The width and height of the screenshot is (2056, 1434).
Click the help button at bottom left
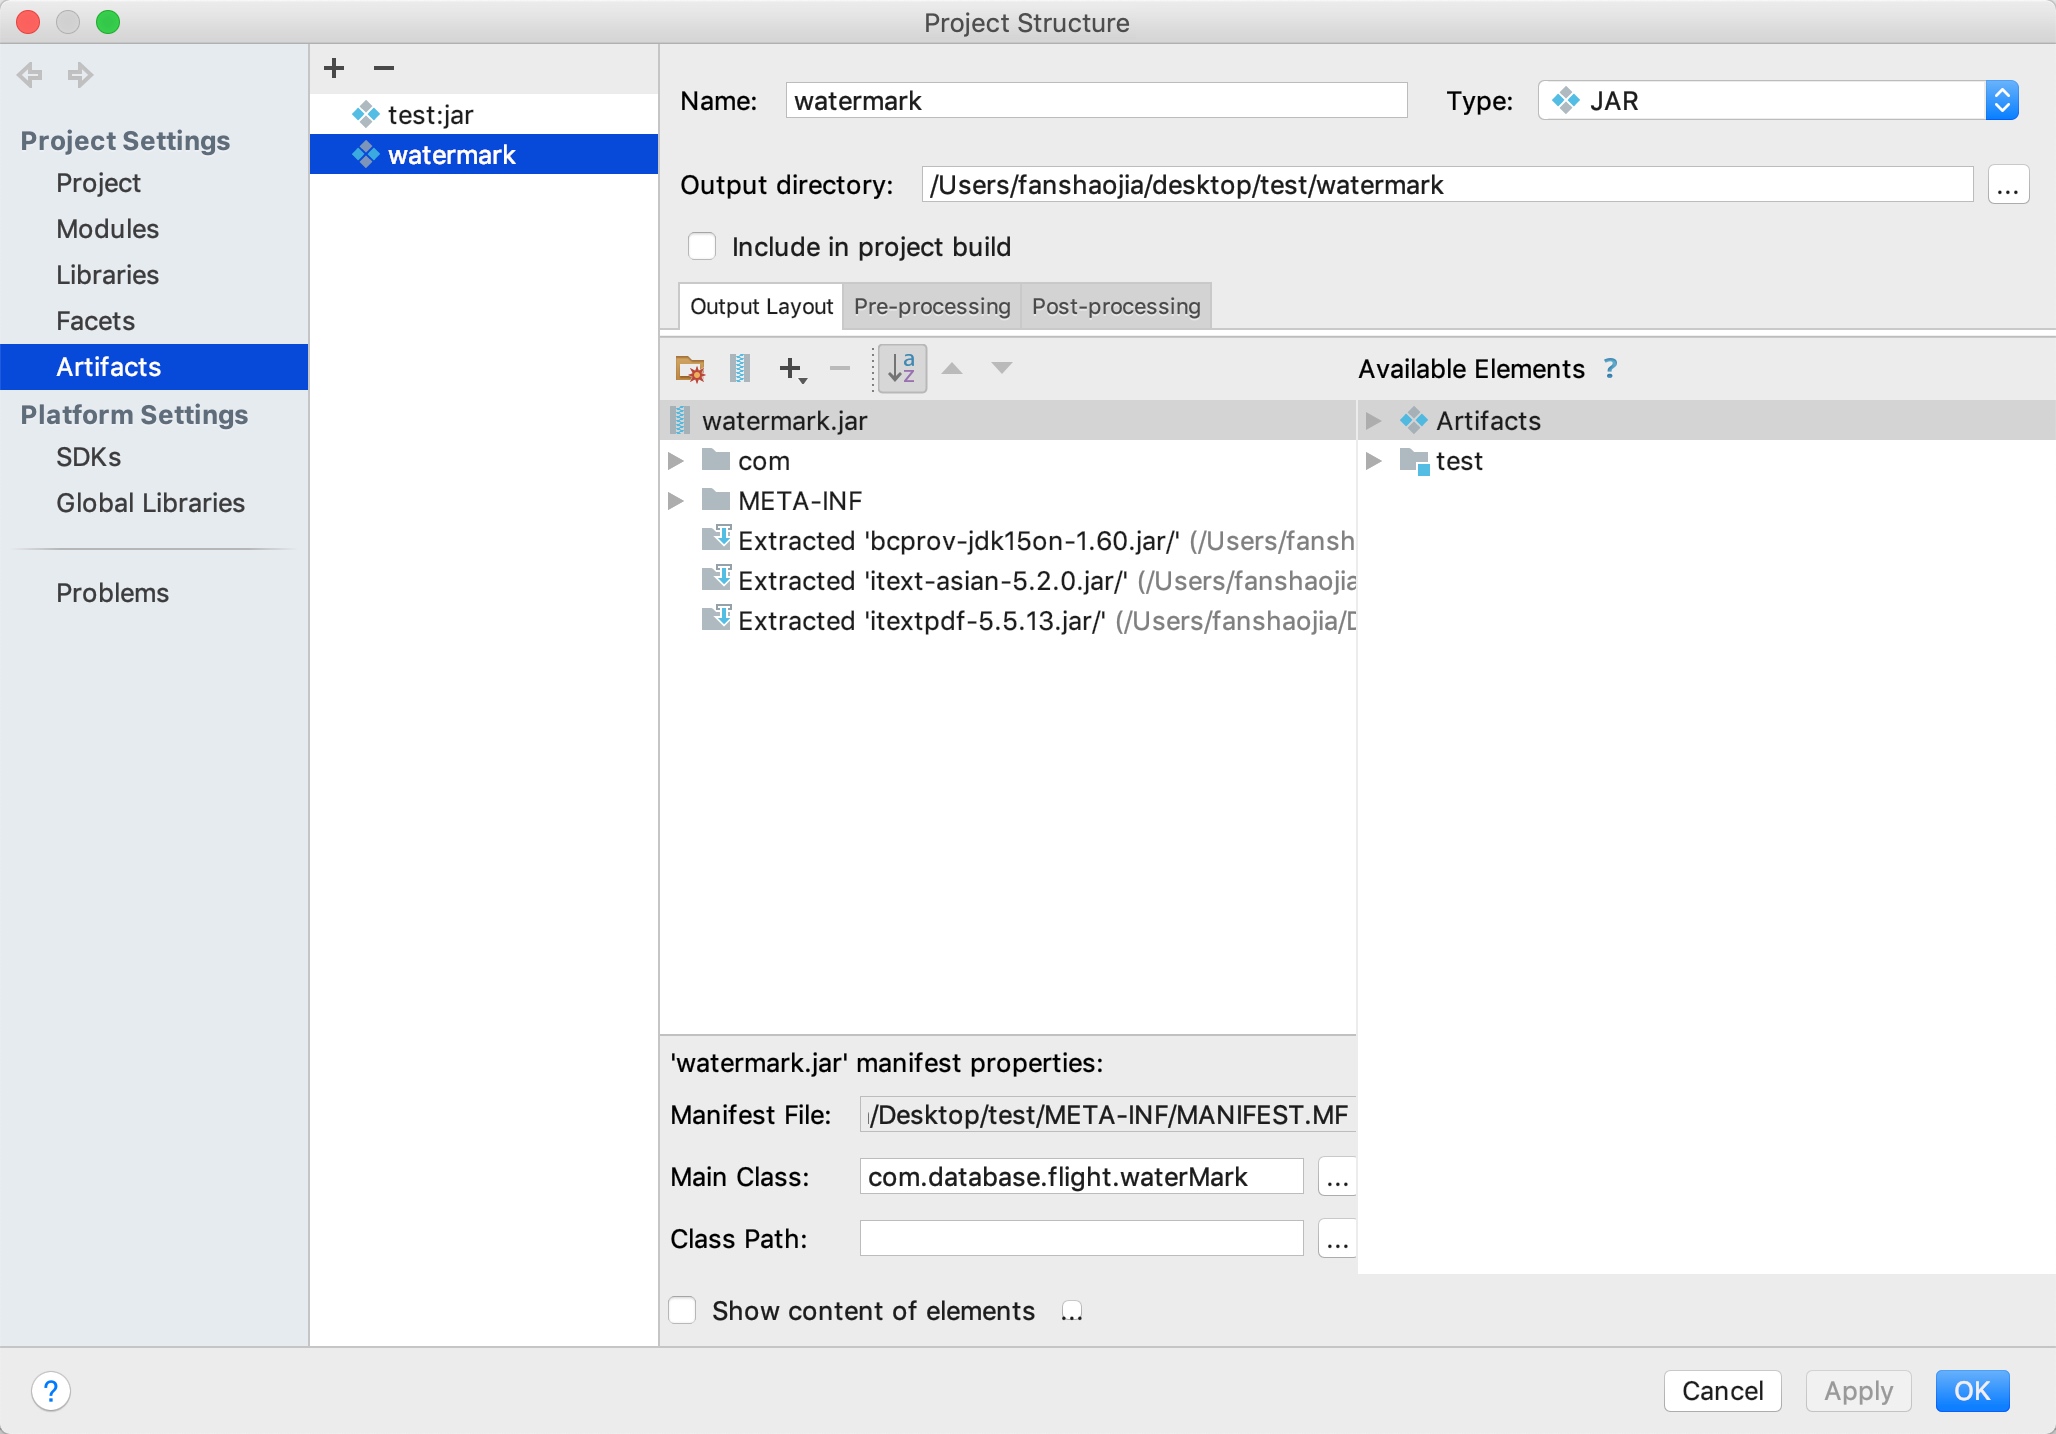point(51,1390)
